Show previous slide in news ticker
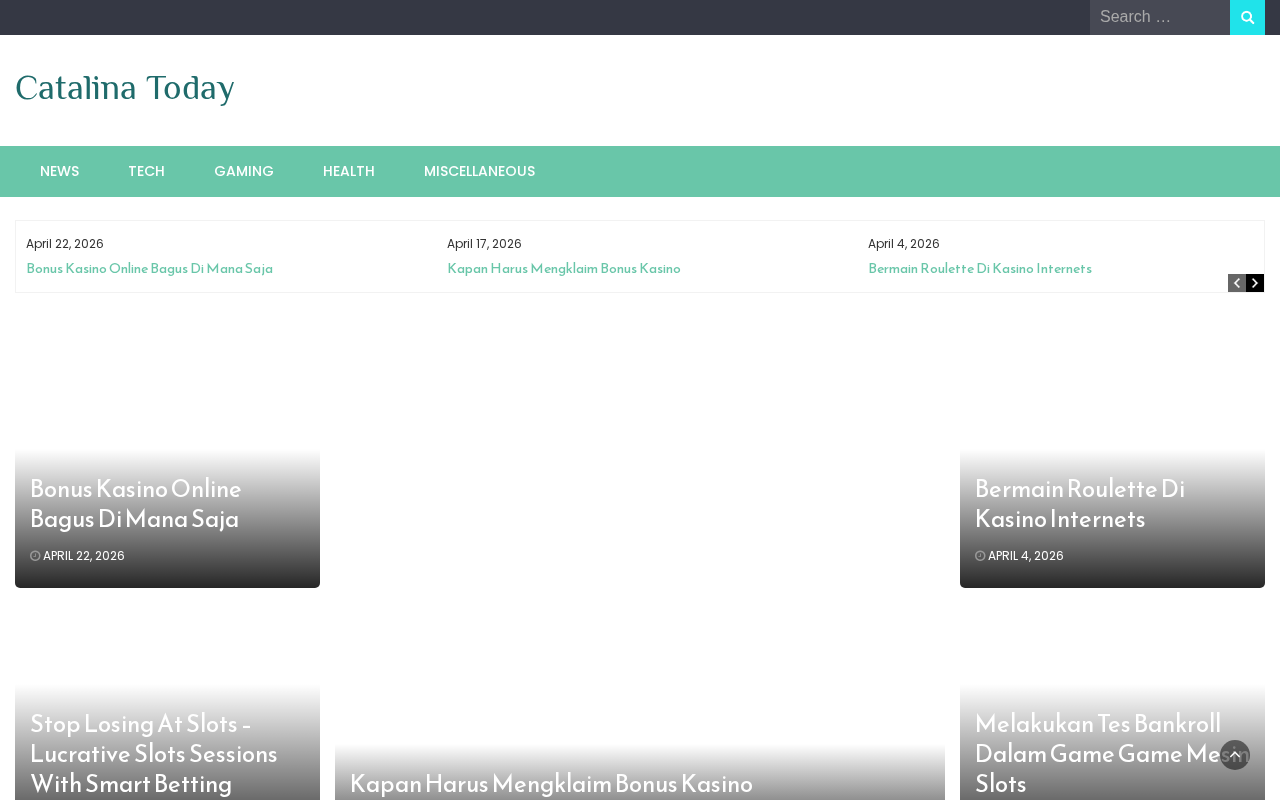 pos(1237,283)
